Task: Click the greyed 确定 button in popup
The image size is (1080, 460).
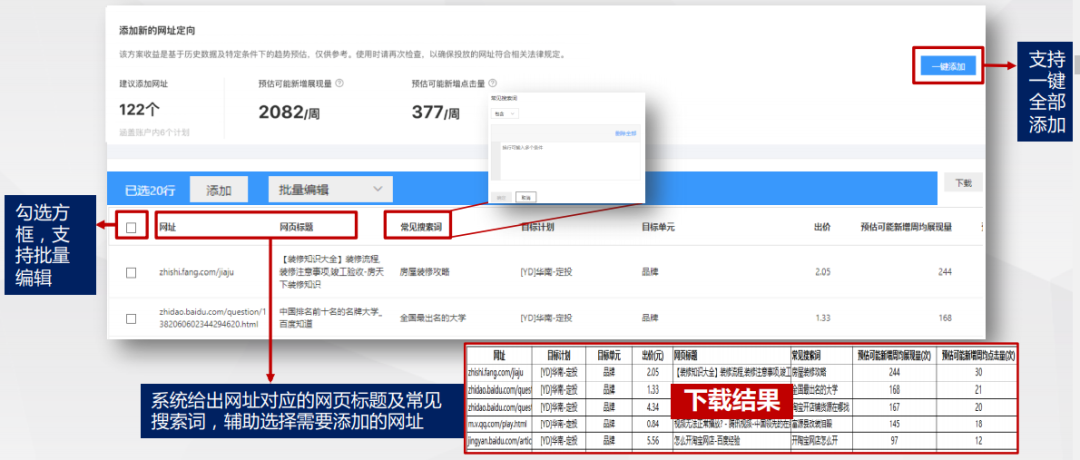Action: (x=501, y=197)
